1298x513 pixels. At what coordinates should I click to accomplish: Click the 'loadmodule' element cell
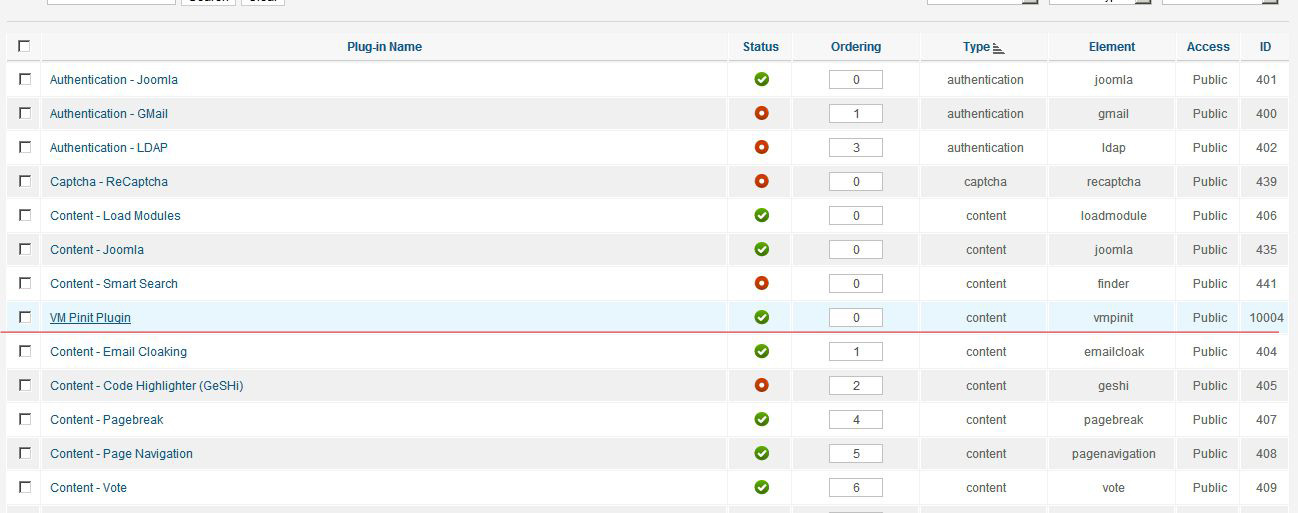coord(1113,215)
